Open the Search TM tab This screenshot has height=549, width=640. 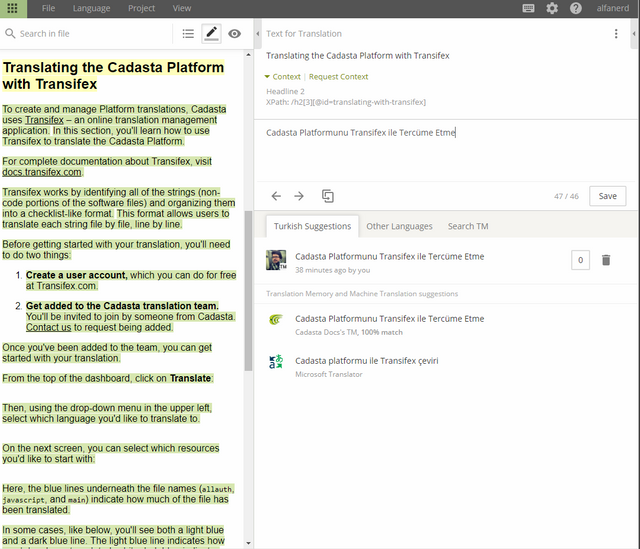pyautogui.click(x=468, y=226)
